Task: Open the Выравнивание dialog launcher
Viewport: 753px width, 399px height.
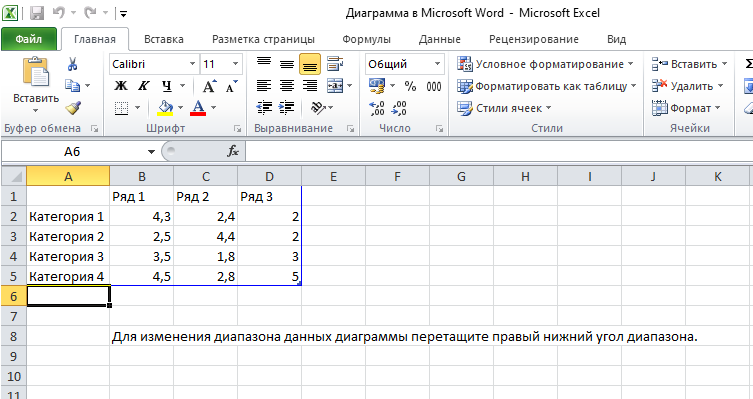Action: [351, 129]
